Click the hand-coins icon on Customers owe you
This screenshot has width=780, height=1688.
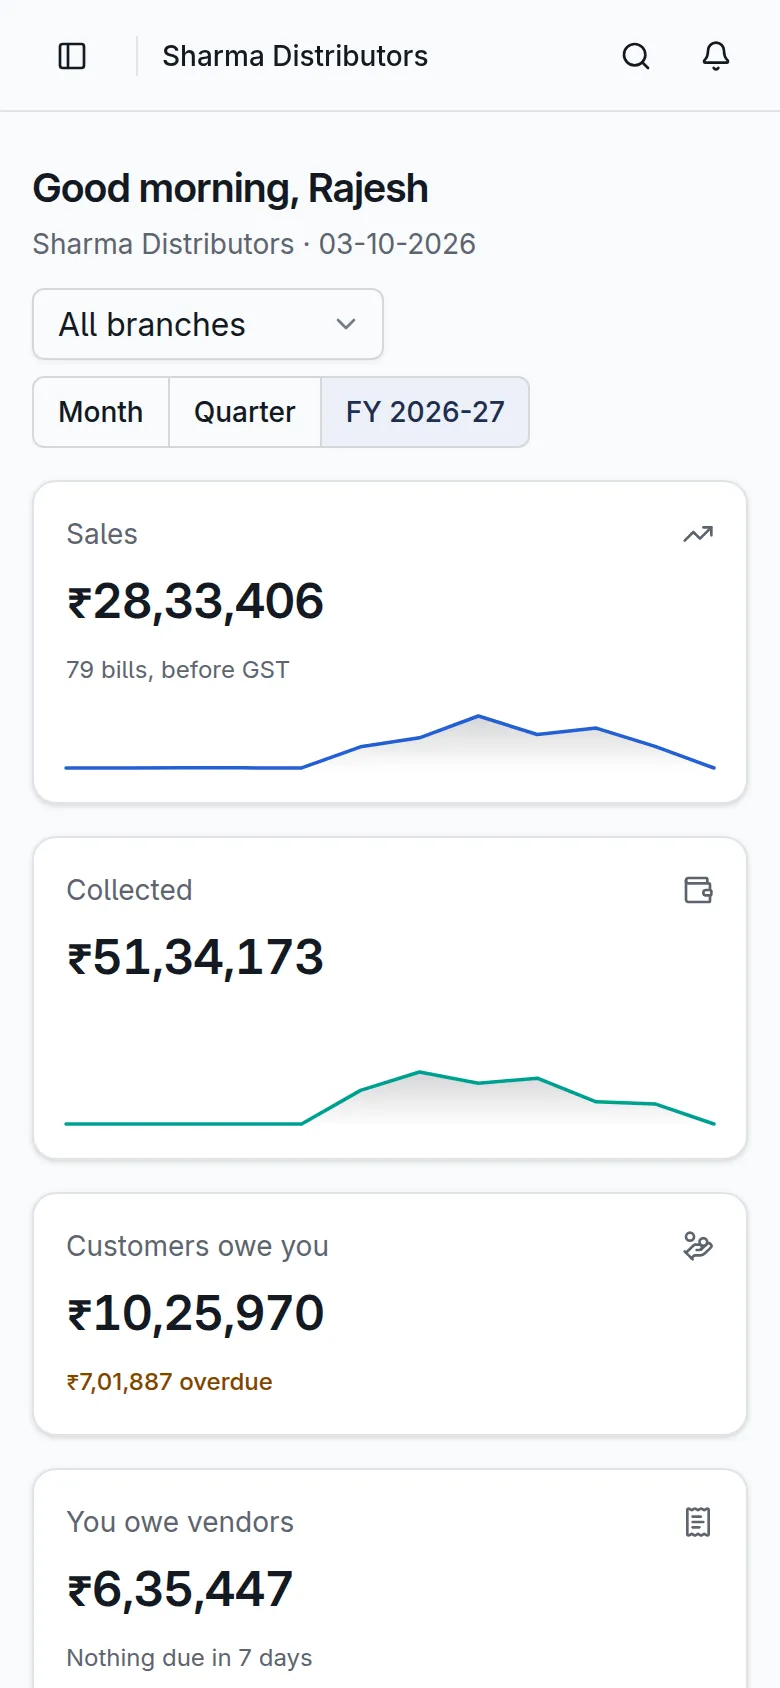[698, 1246]
